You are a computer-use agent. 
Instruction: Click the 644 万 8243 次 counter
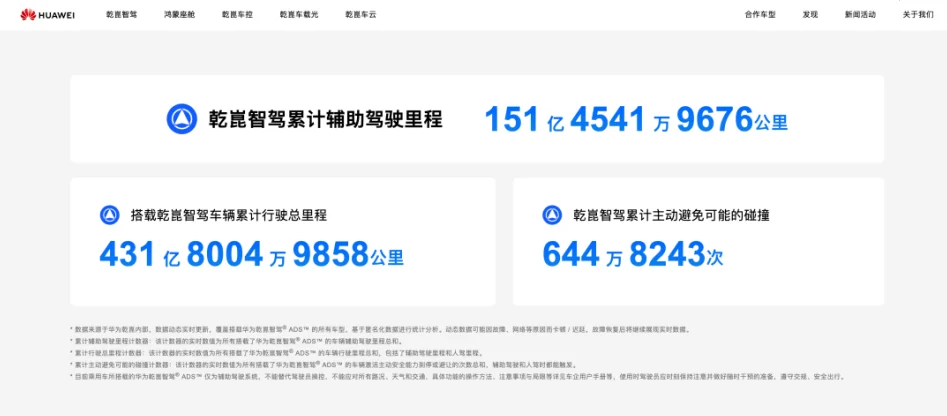632,254
